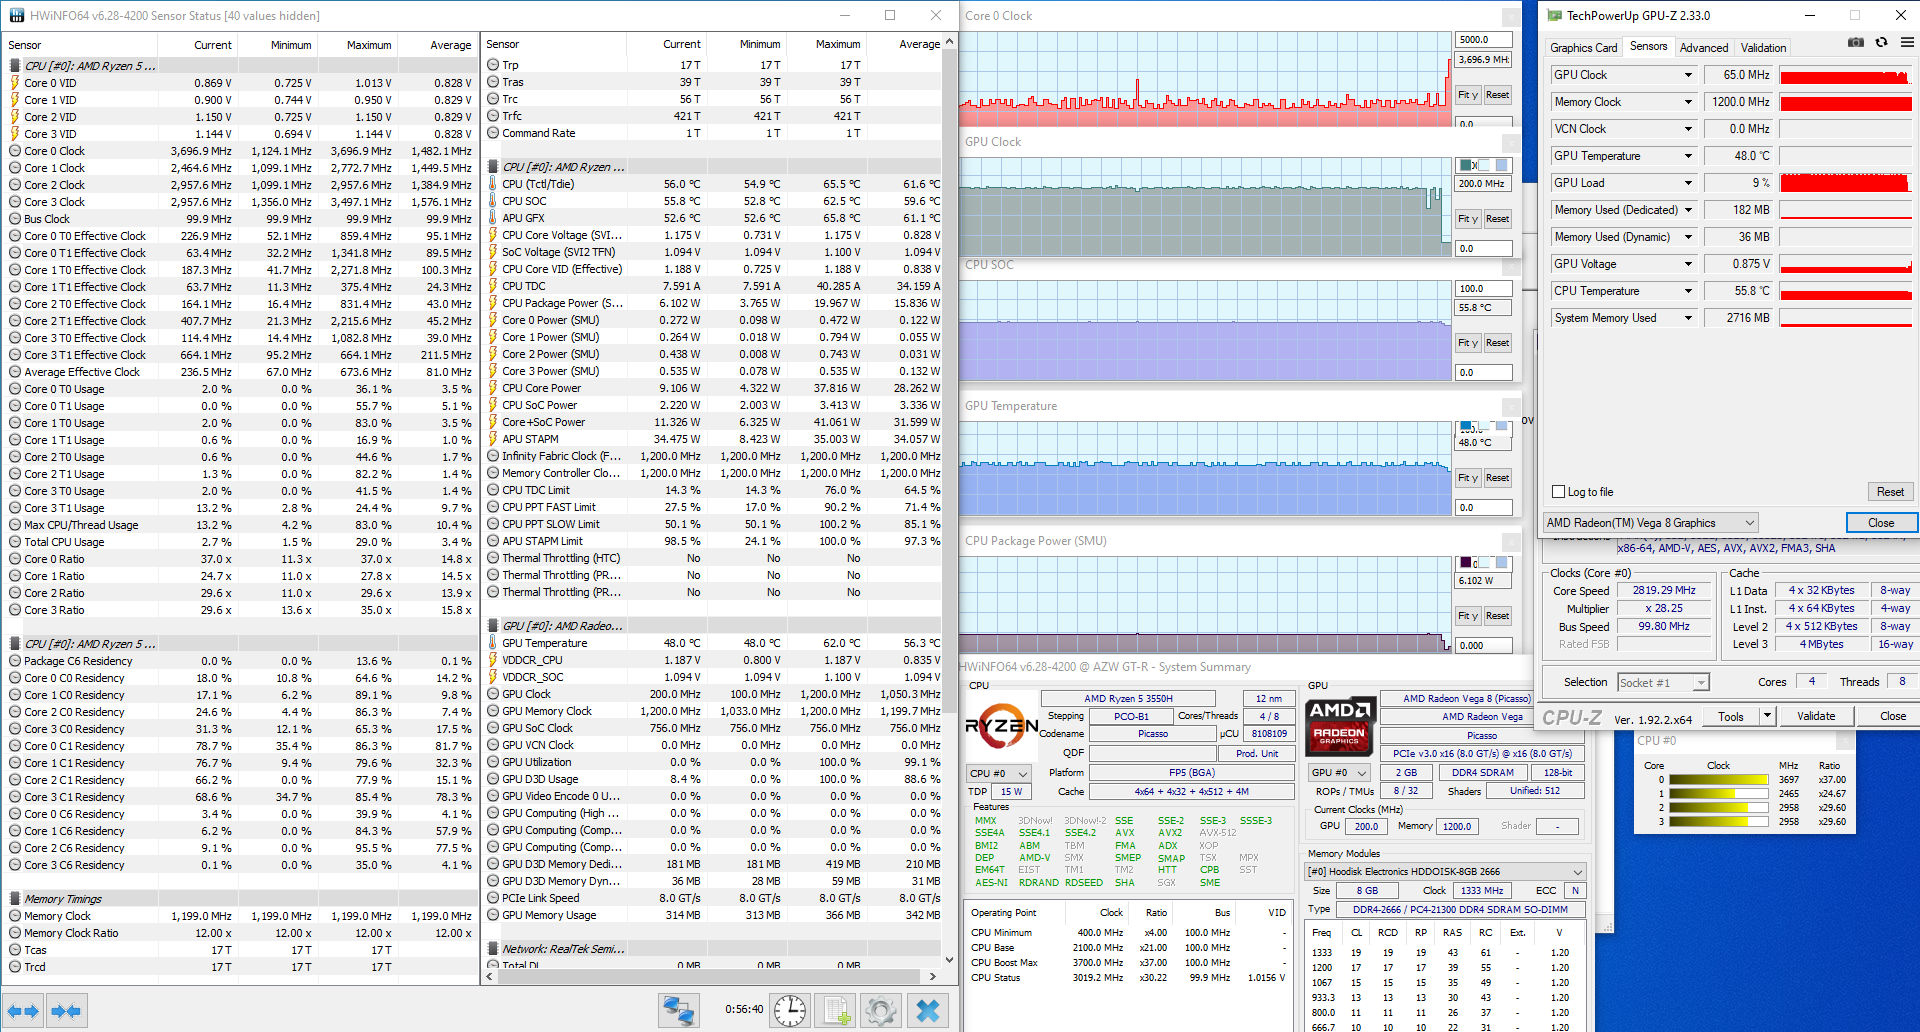Open the VCN Clock sensor dropdown

point(1688,129)
